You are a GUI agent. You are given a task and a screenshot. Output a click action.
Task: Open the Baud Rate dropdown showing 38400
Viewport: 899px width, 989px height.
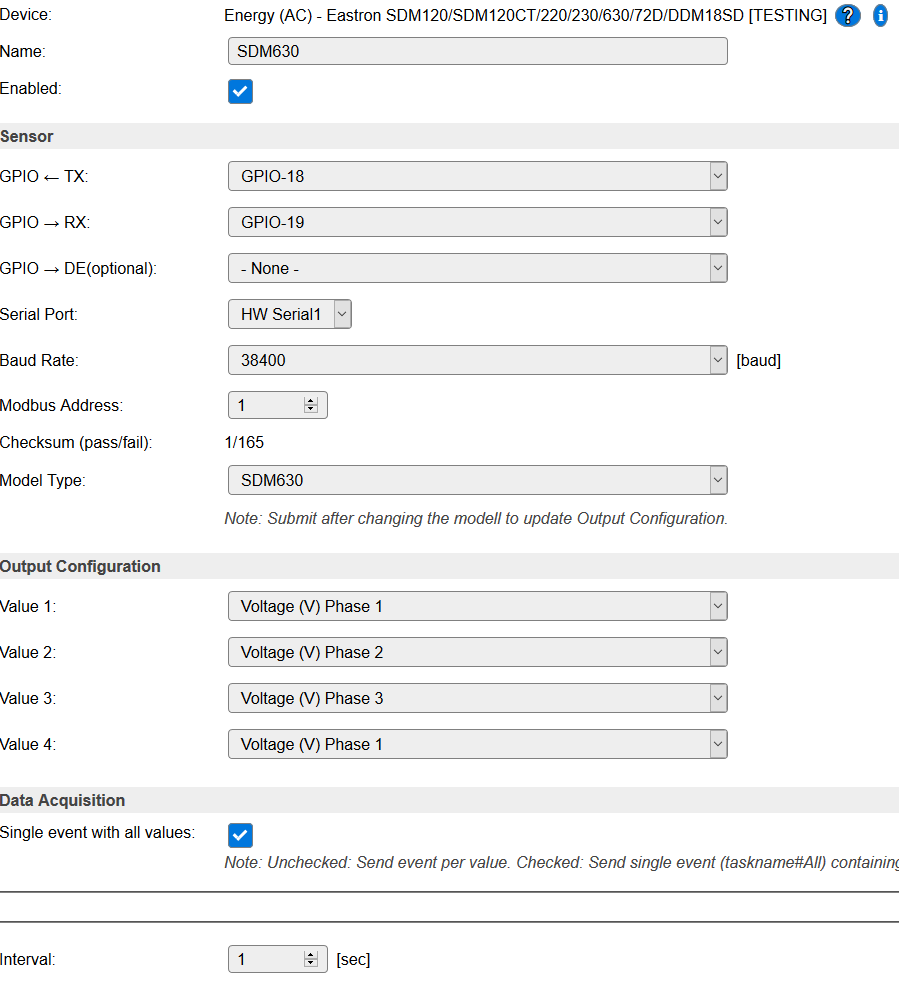click(x=478, y=360)
